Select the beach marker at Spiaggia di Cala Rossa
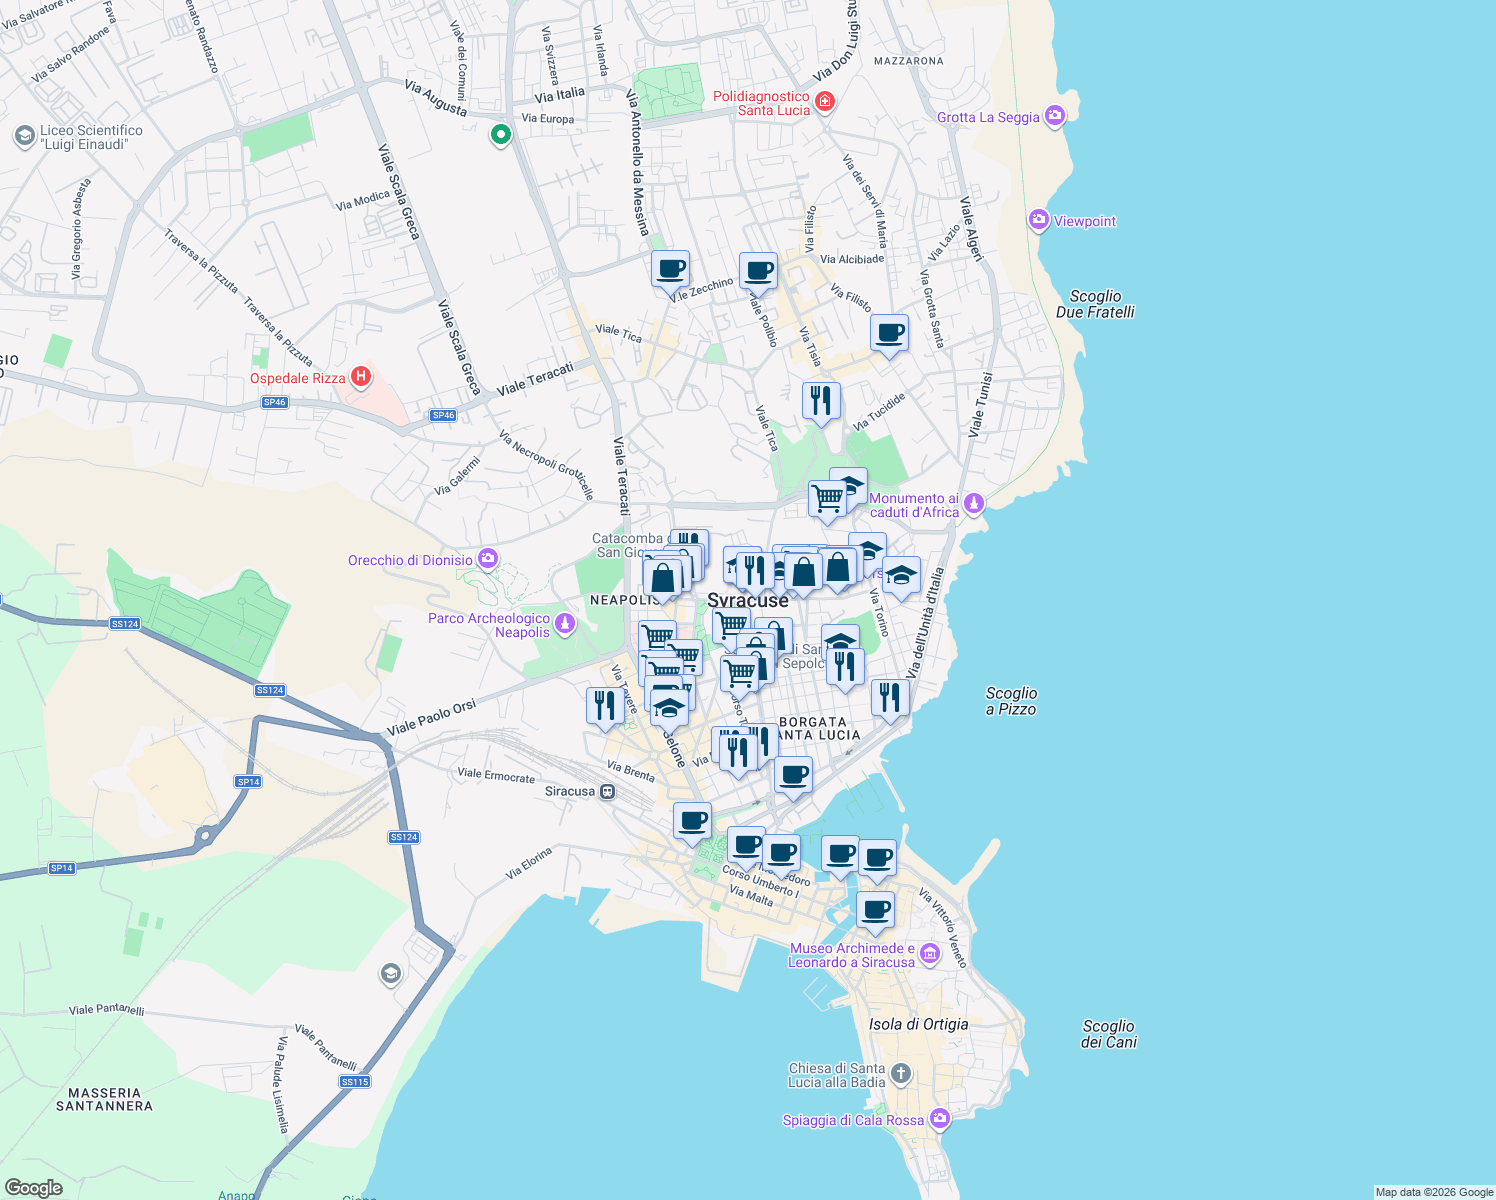The height and width of the screenshot is (1200, 1496). point(939,1118)
